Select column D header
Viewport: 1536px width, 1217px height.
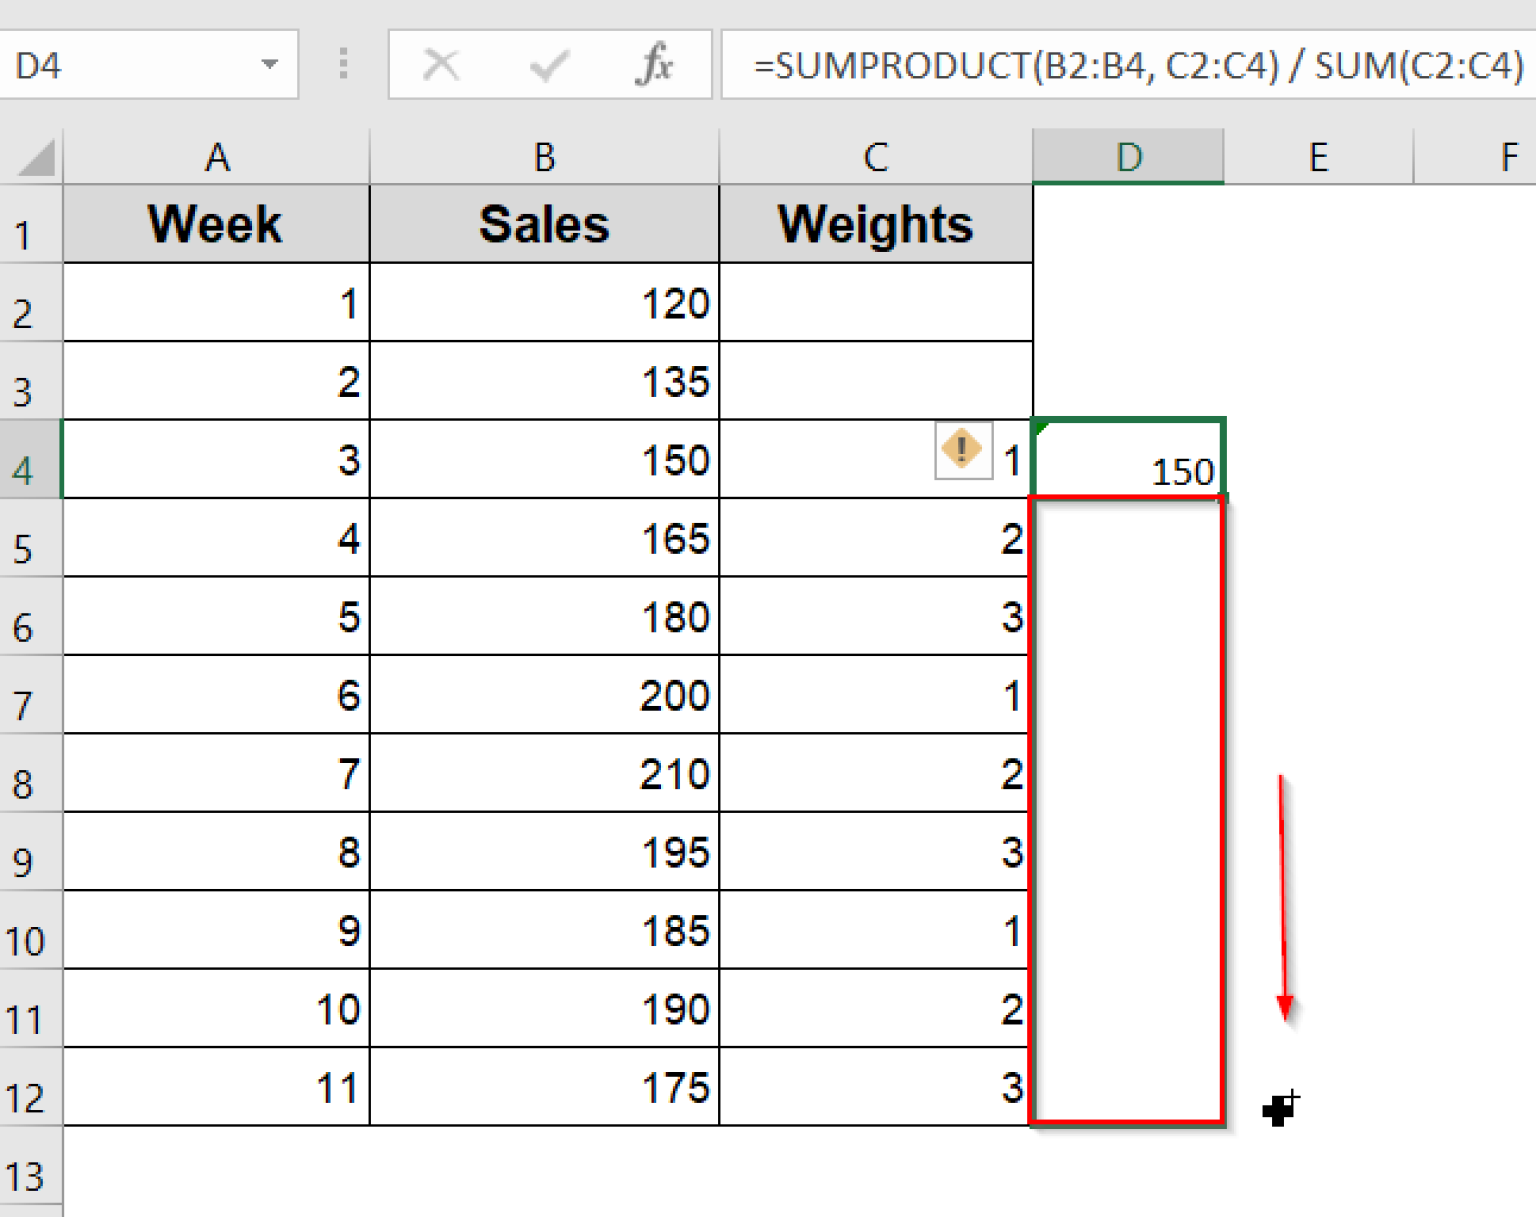1128,157
